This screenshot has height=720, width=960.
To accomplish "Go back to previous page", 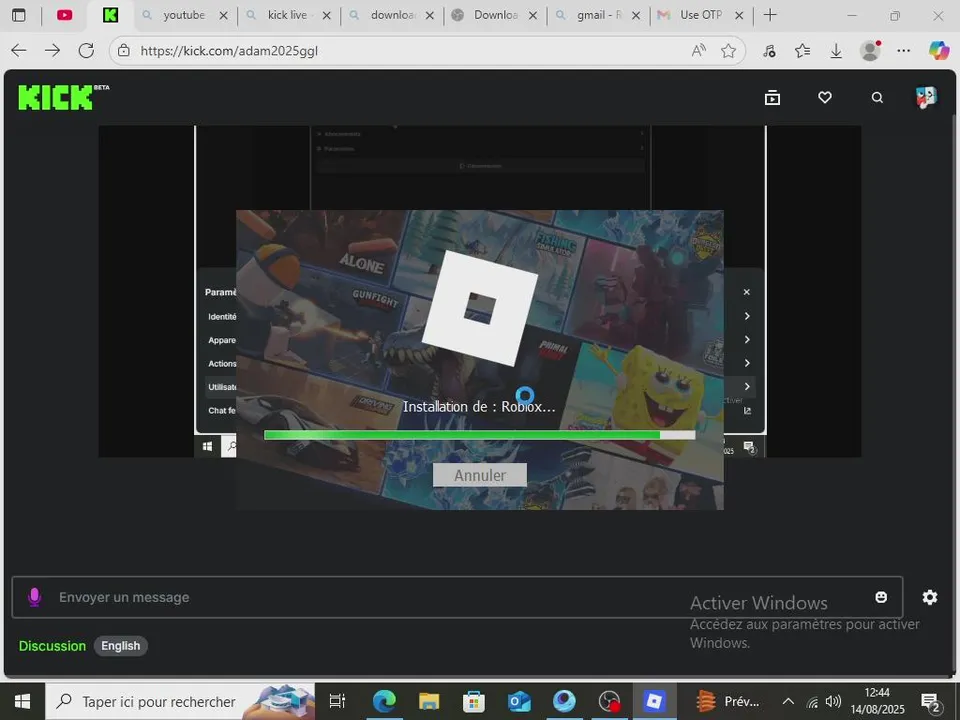I will (x=19, y=51).
